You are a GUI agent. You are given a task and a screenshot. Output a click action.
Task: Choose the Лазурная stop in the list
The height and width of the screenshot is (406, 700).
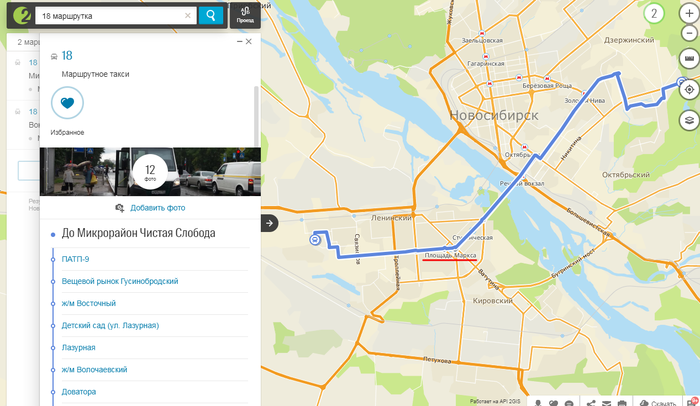pyautogui.click(x=78, y=347)
